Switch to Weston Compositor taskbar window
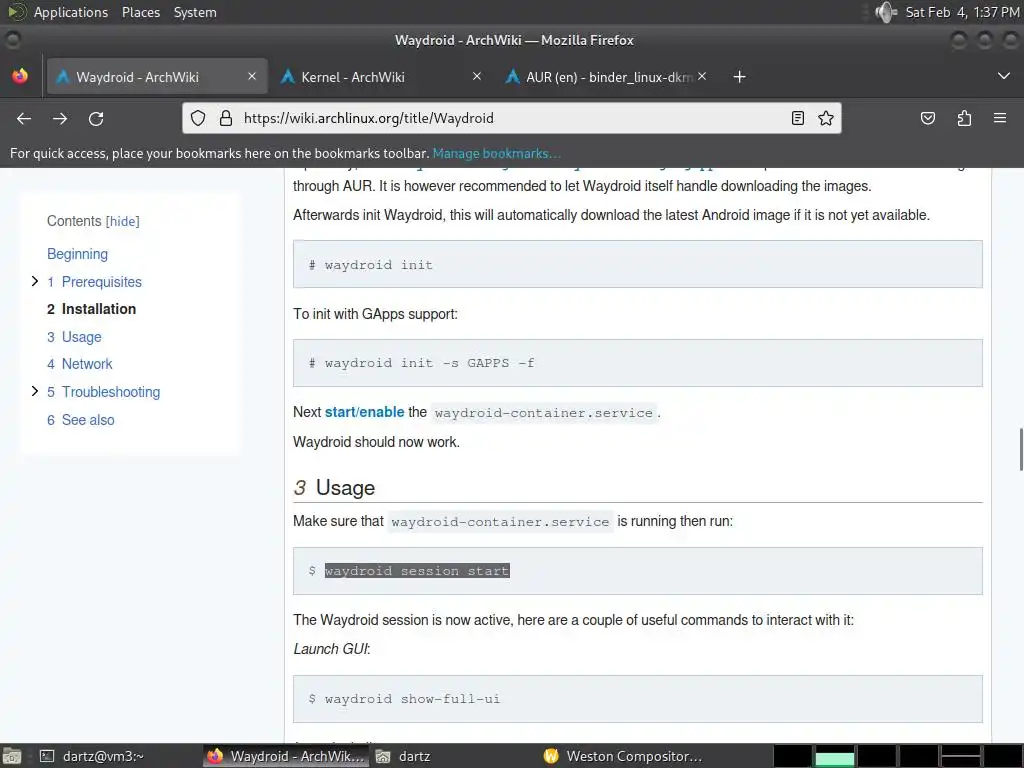 tap(624, 756)
